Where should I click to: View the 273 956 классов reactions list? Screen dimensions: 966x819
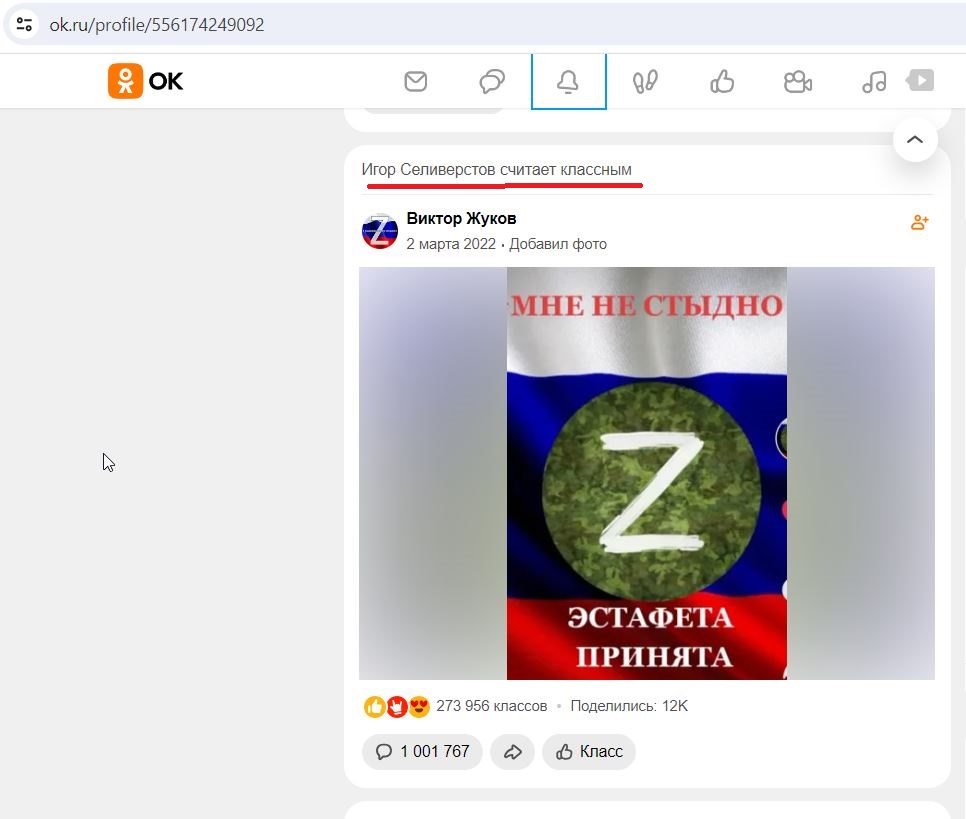[x=491, y=706]
